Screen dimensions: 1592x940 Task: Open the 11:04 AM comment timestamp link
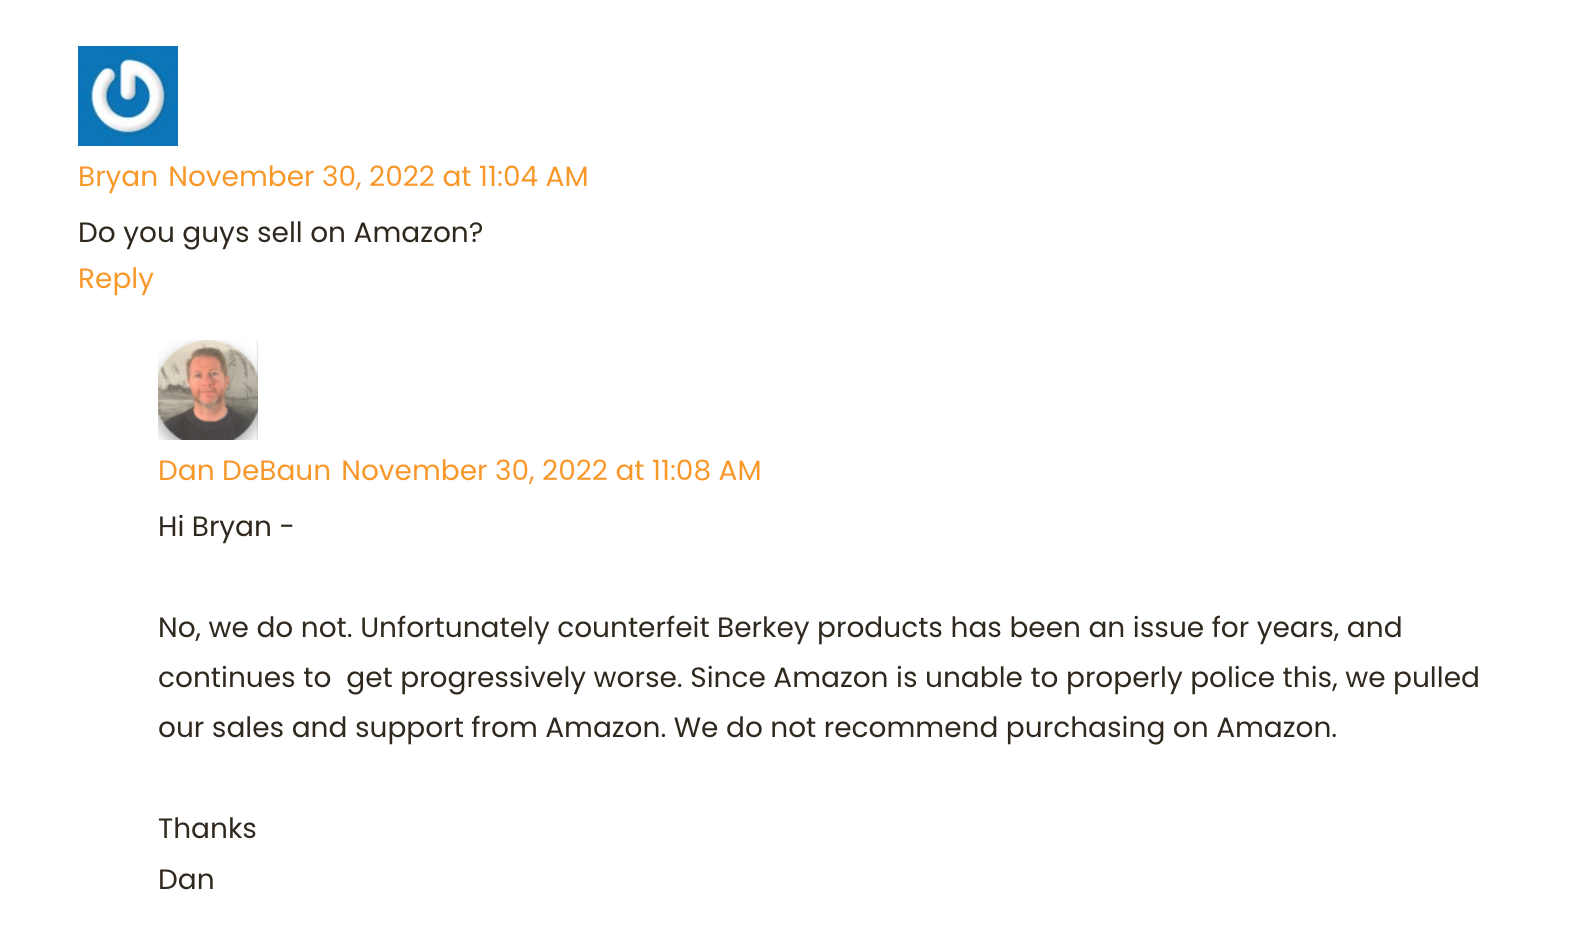click(378, 177)
